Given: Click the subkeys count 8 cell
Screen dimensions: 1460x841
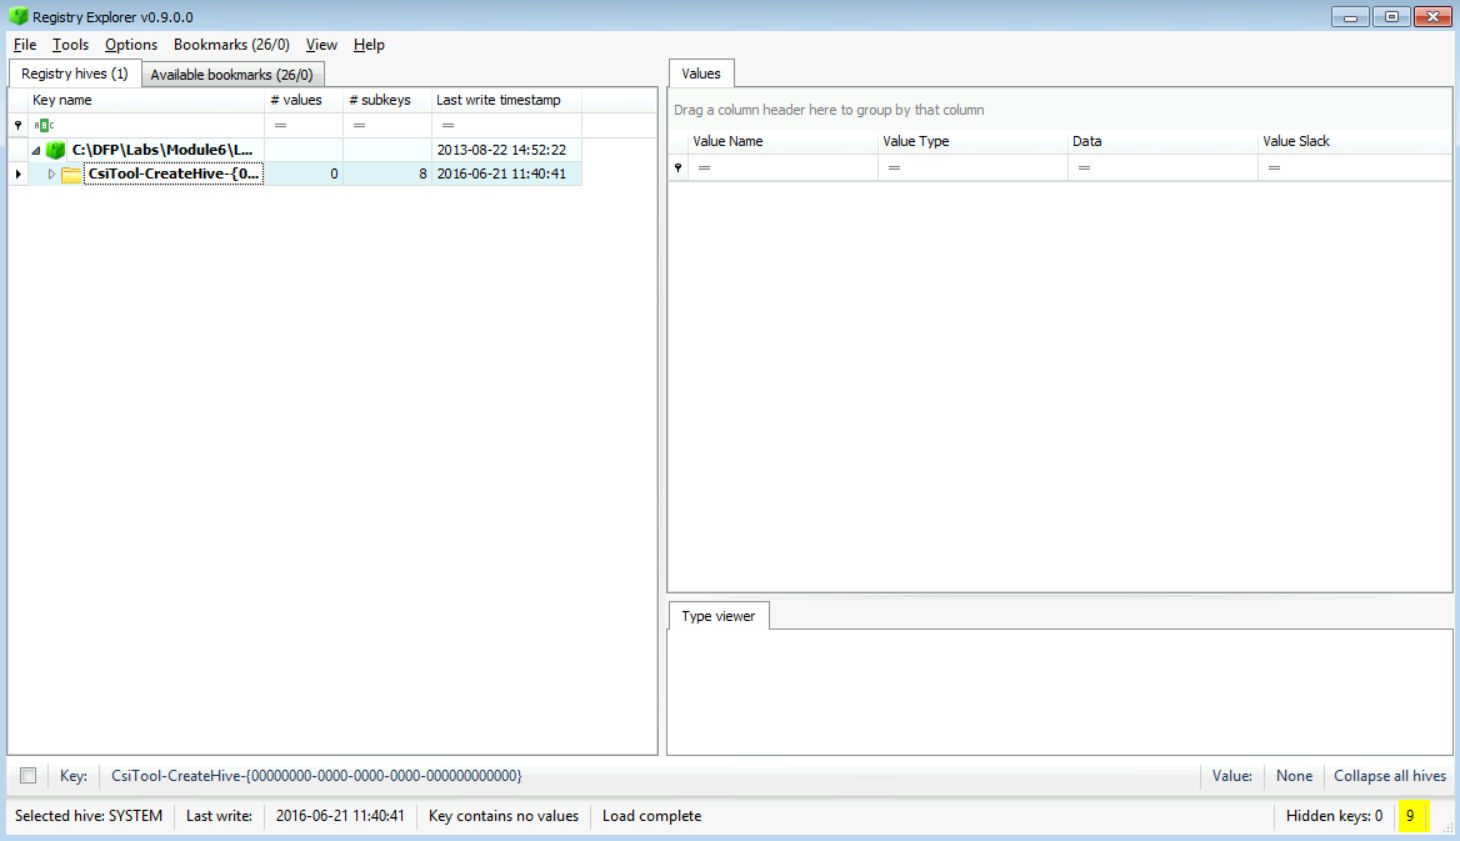Looking at the screenshot, I should [x=387, y=174].
